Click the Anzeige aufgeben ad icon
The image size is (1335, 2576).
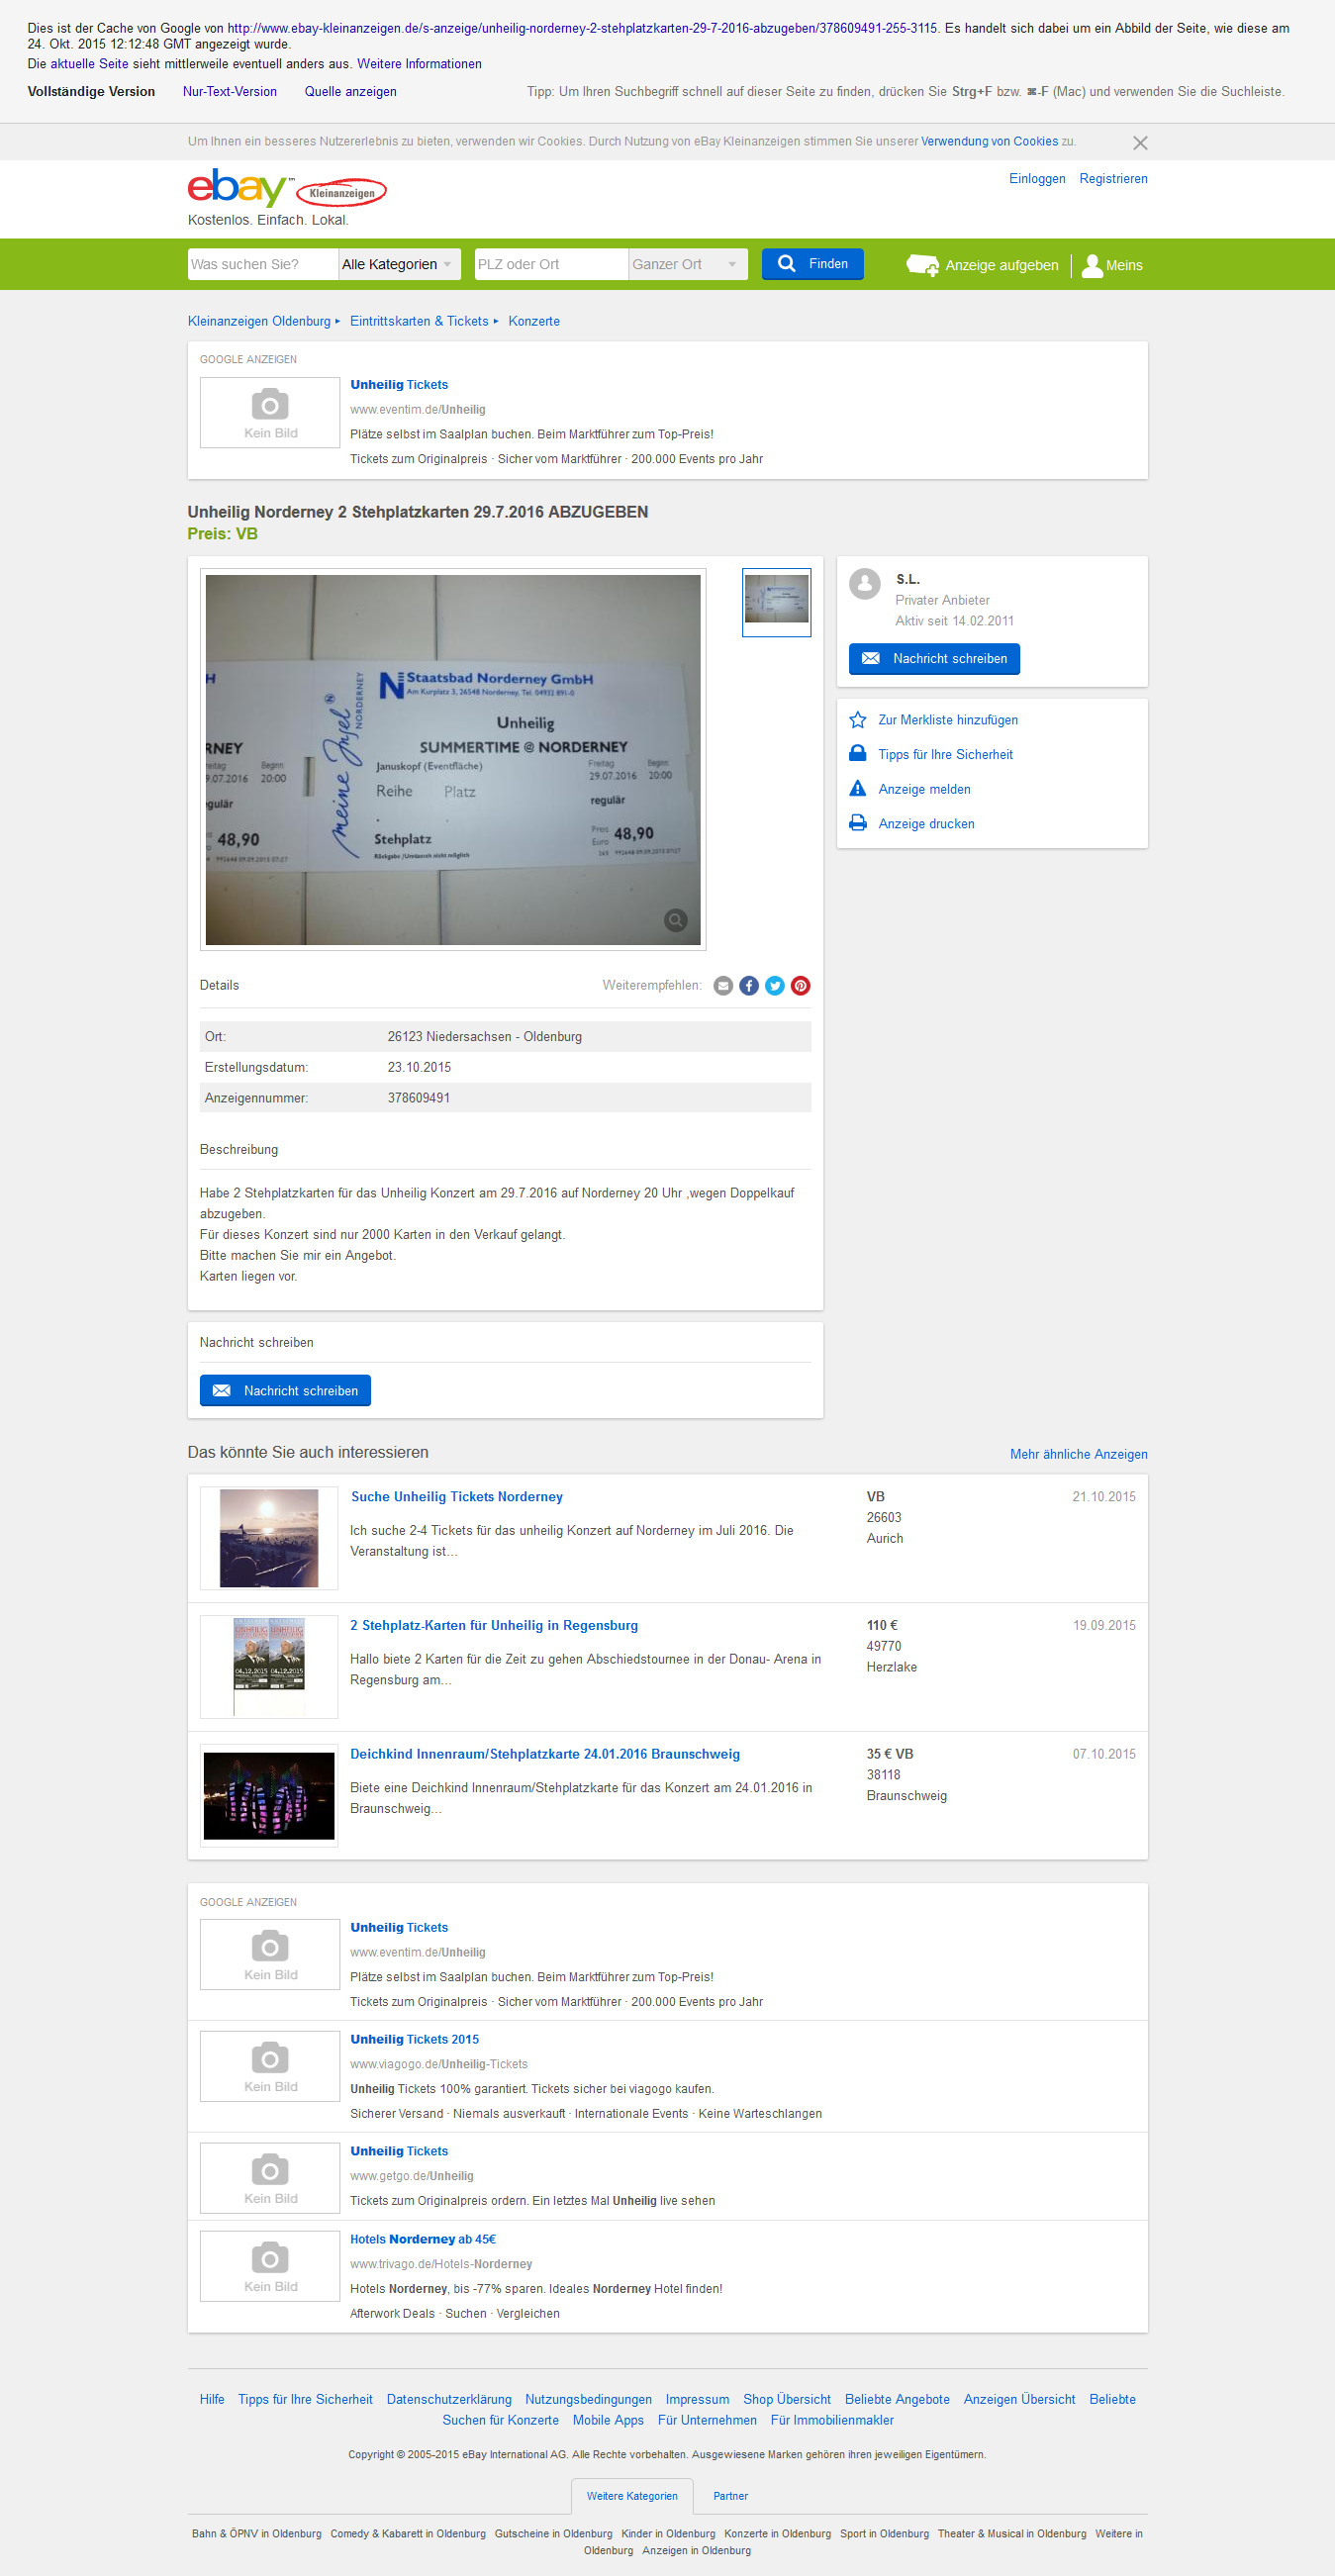[922, 265]
